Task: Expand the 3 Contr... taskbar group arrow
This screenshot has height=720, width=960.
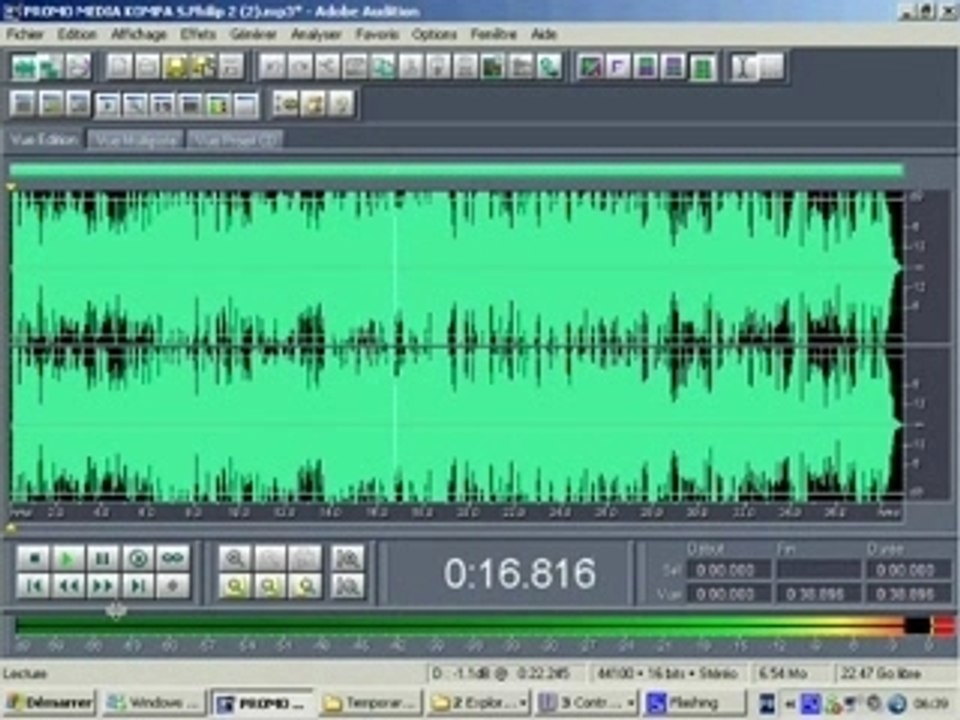Action: 630,703
